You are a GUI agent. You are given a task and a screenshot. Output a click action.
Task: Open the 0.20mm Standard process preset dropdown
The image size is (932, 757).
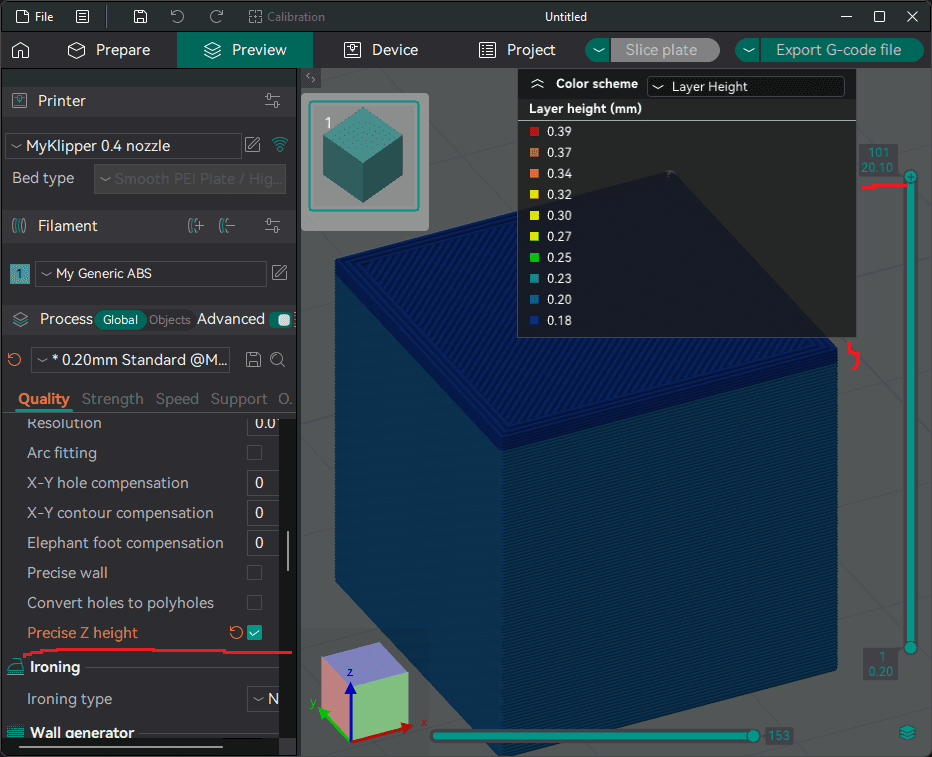click(x=131, y=359)
